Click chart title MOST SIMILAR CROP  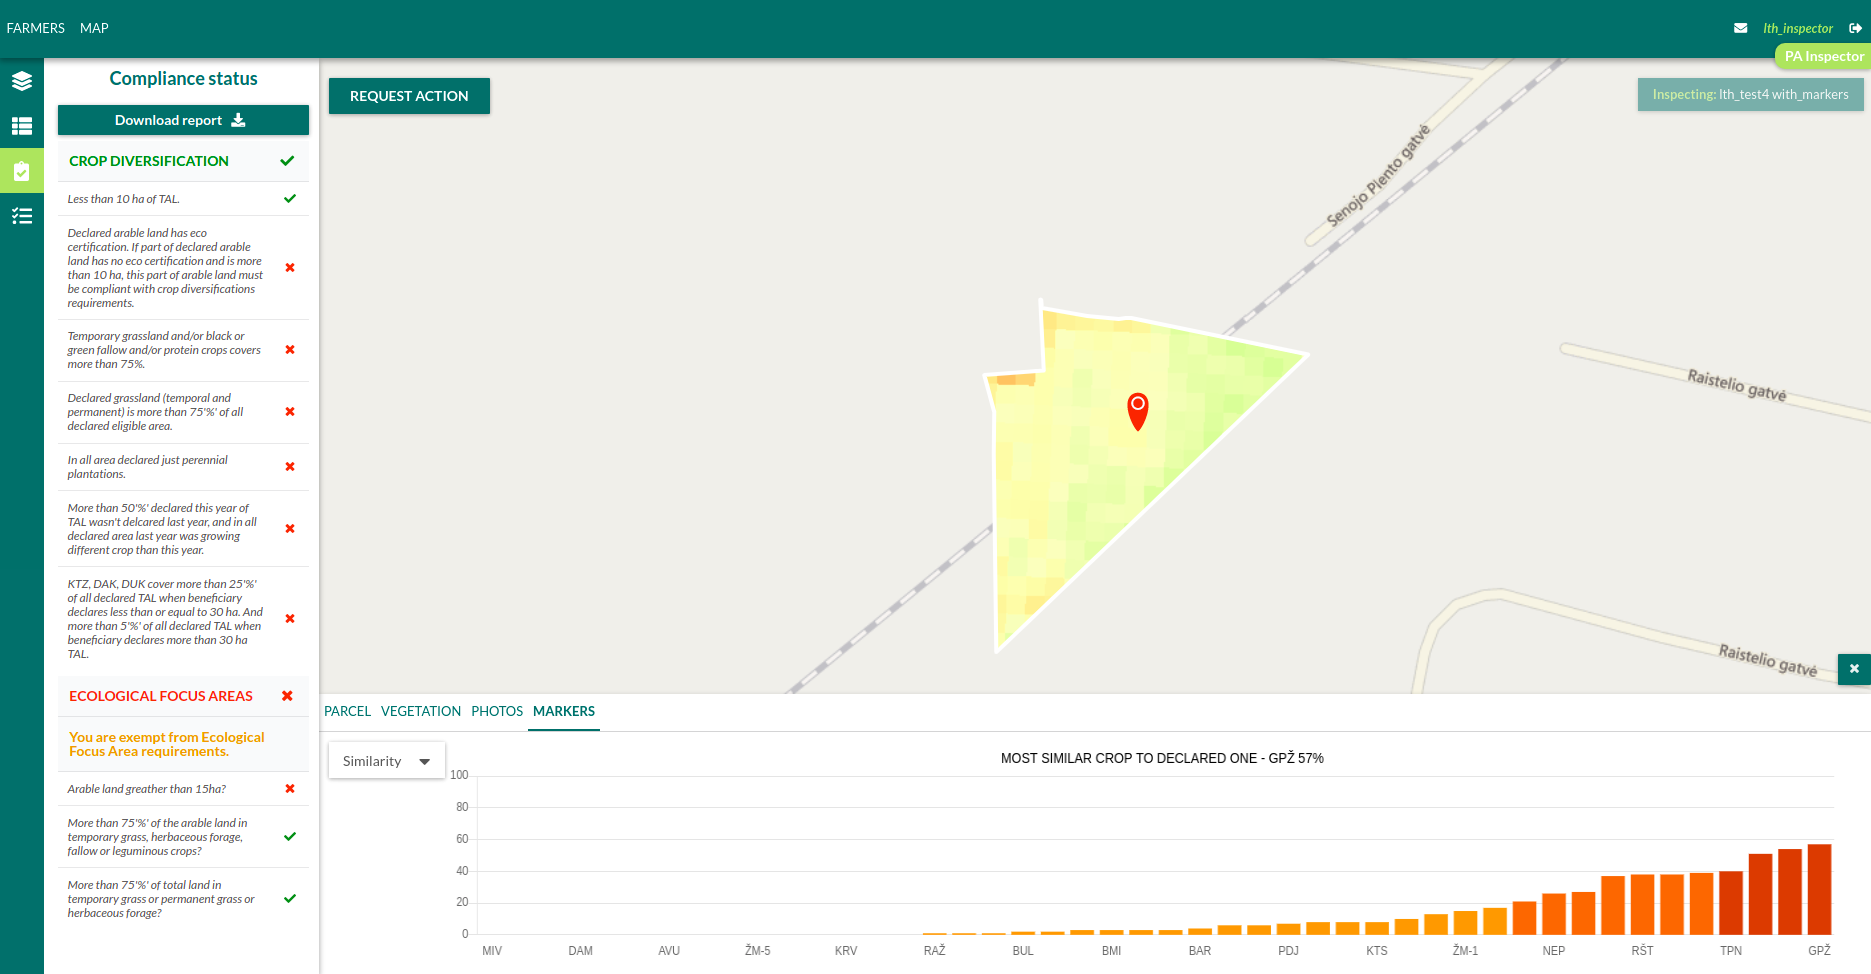pyautogui.click(x=1162, y=758)
